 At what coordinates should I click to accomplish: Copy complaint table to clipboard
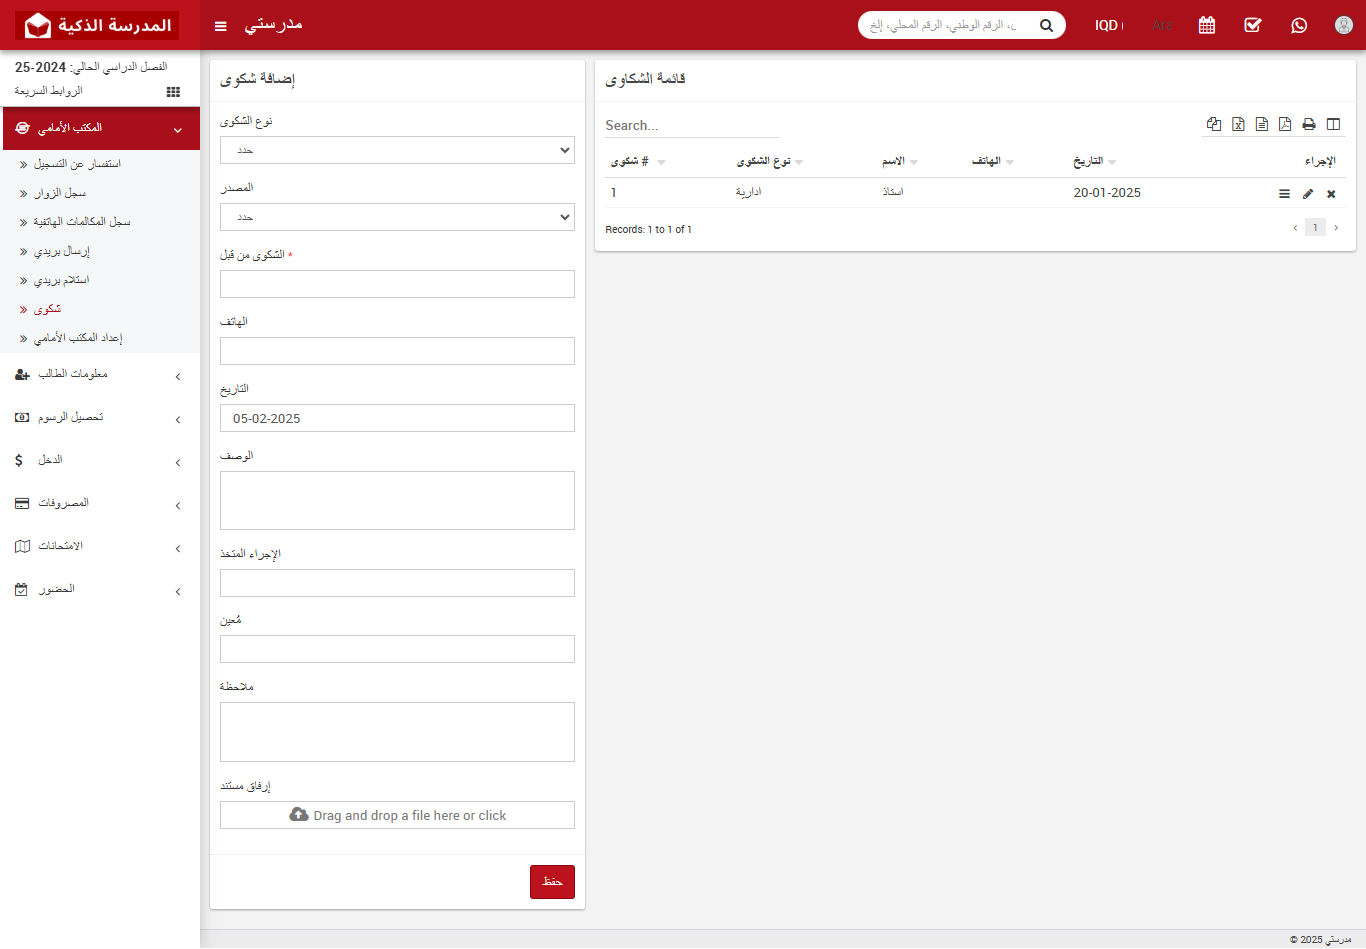pos(1214,125)
